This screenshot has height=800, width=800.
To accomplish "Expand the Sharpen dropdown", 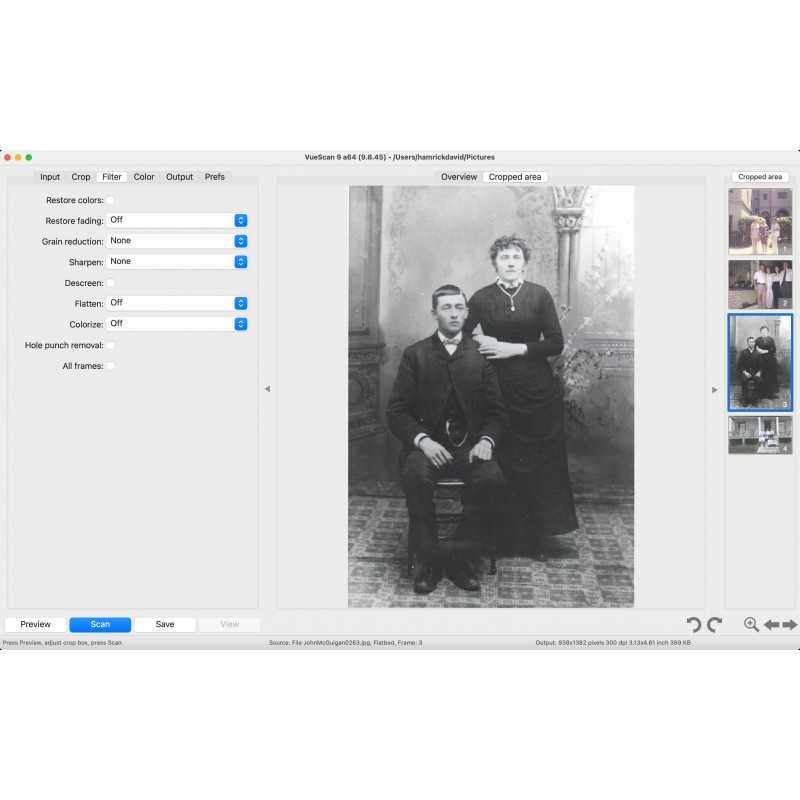I will 177,262.
